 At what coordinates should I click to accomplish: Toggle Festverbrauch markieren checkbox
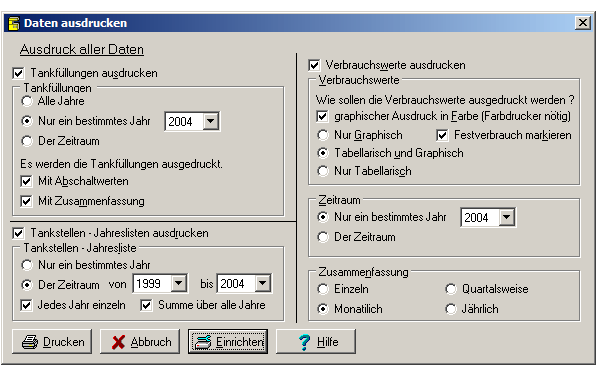point(442,135)
